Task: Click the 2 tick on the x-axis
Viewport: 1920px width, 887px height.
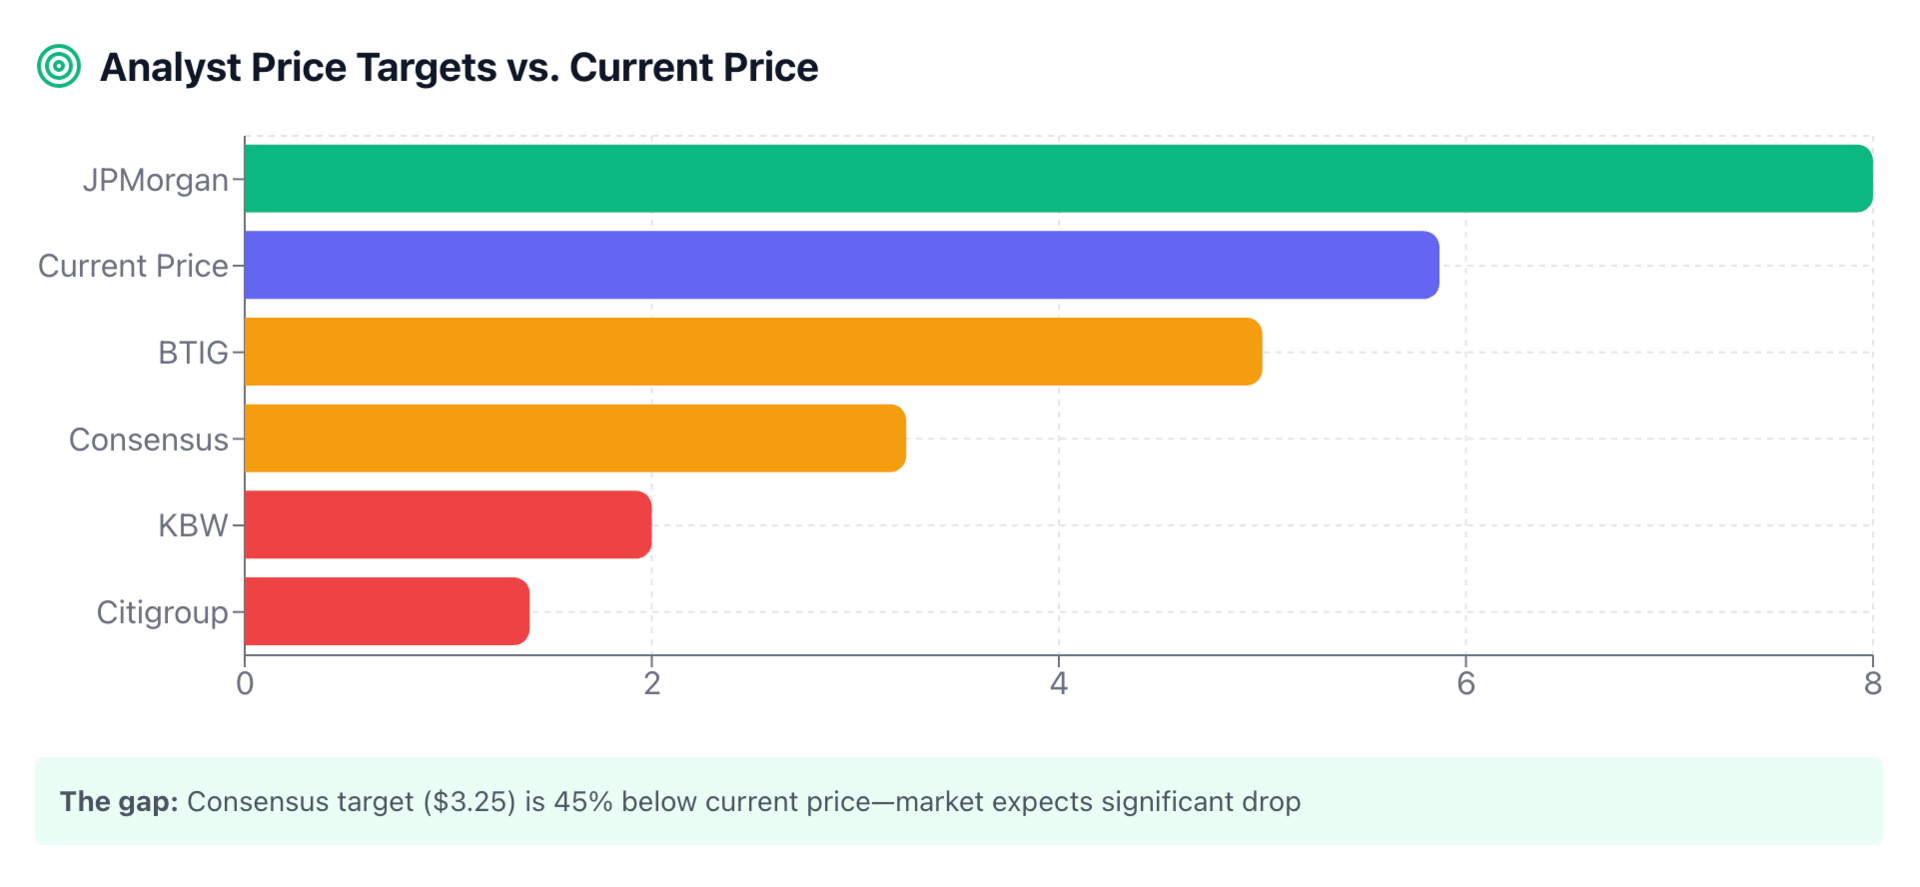Action: 652,684
